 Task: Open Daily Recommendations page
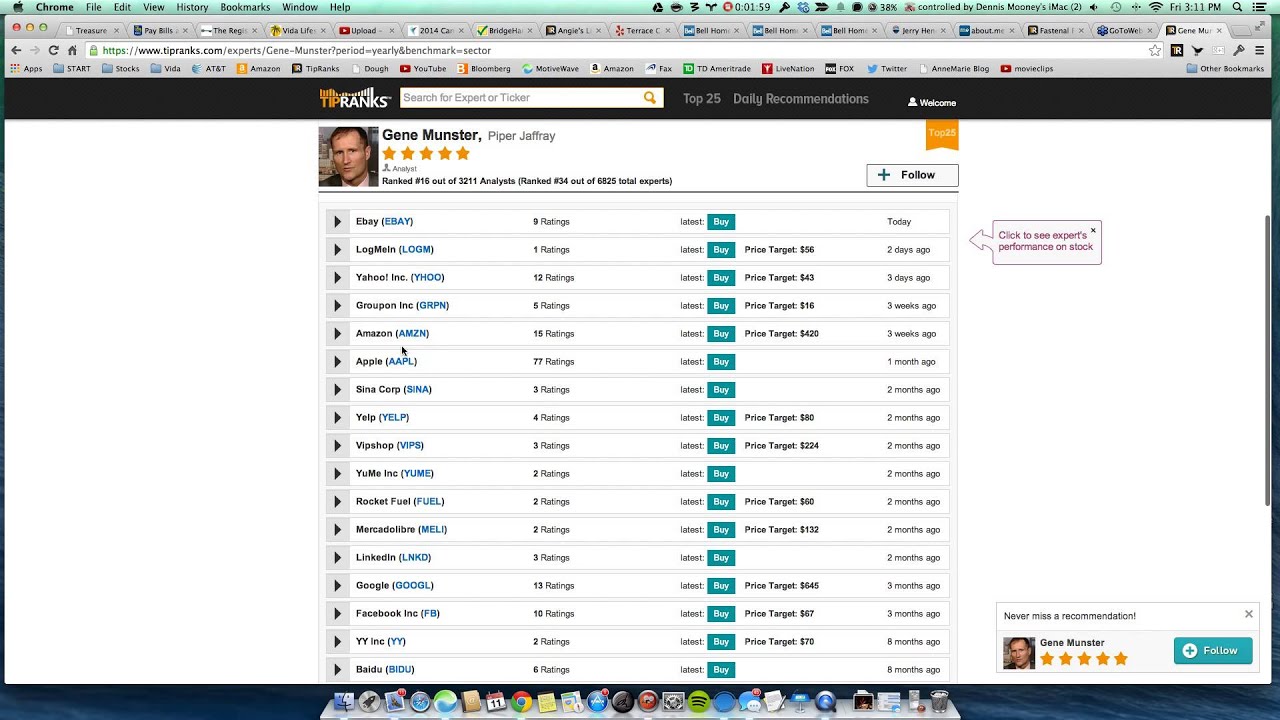(x=801, y=98)
